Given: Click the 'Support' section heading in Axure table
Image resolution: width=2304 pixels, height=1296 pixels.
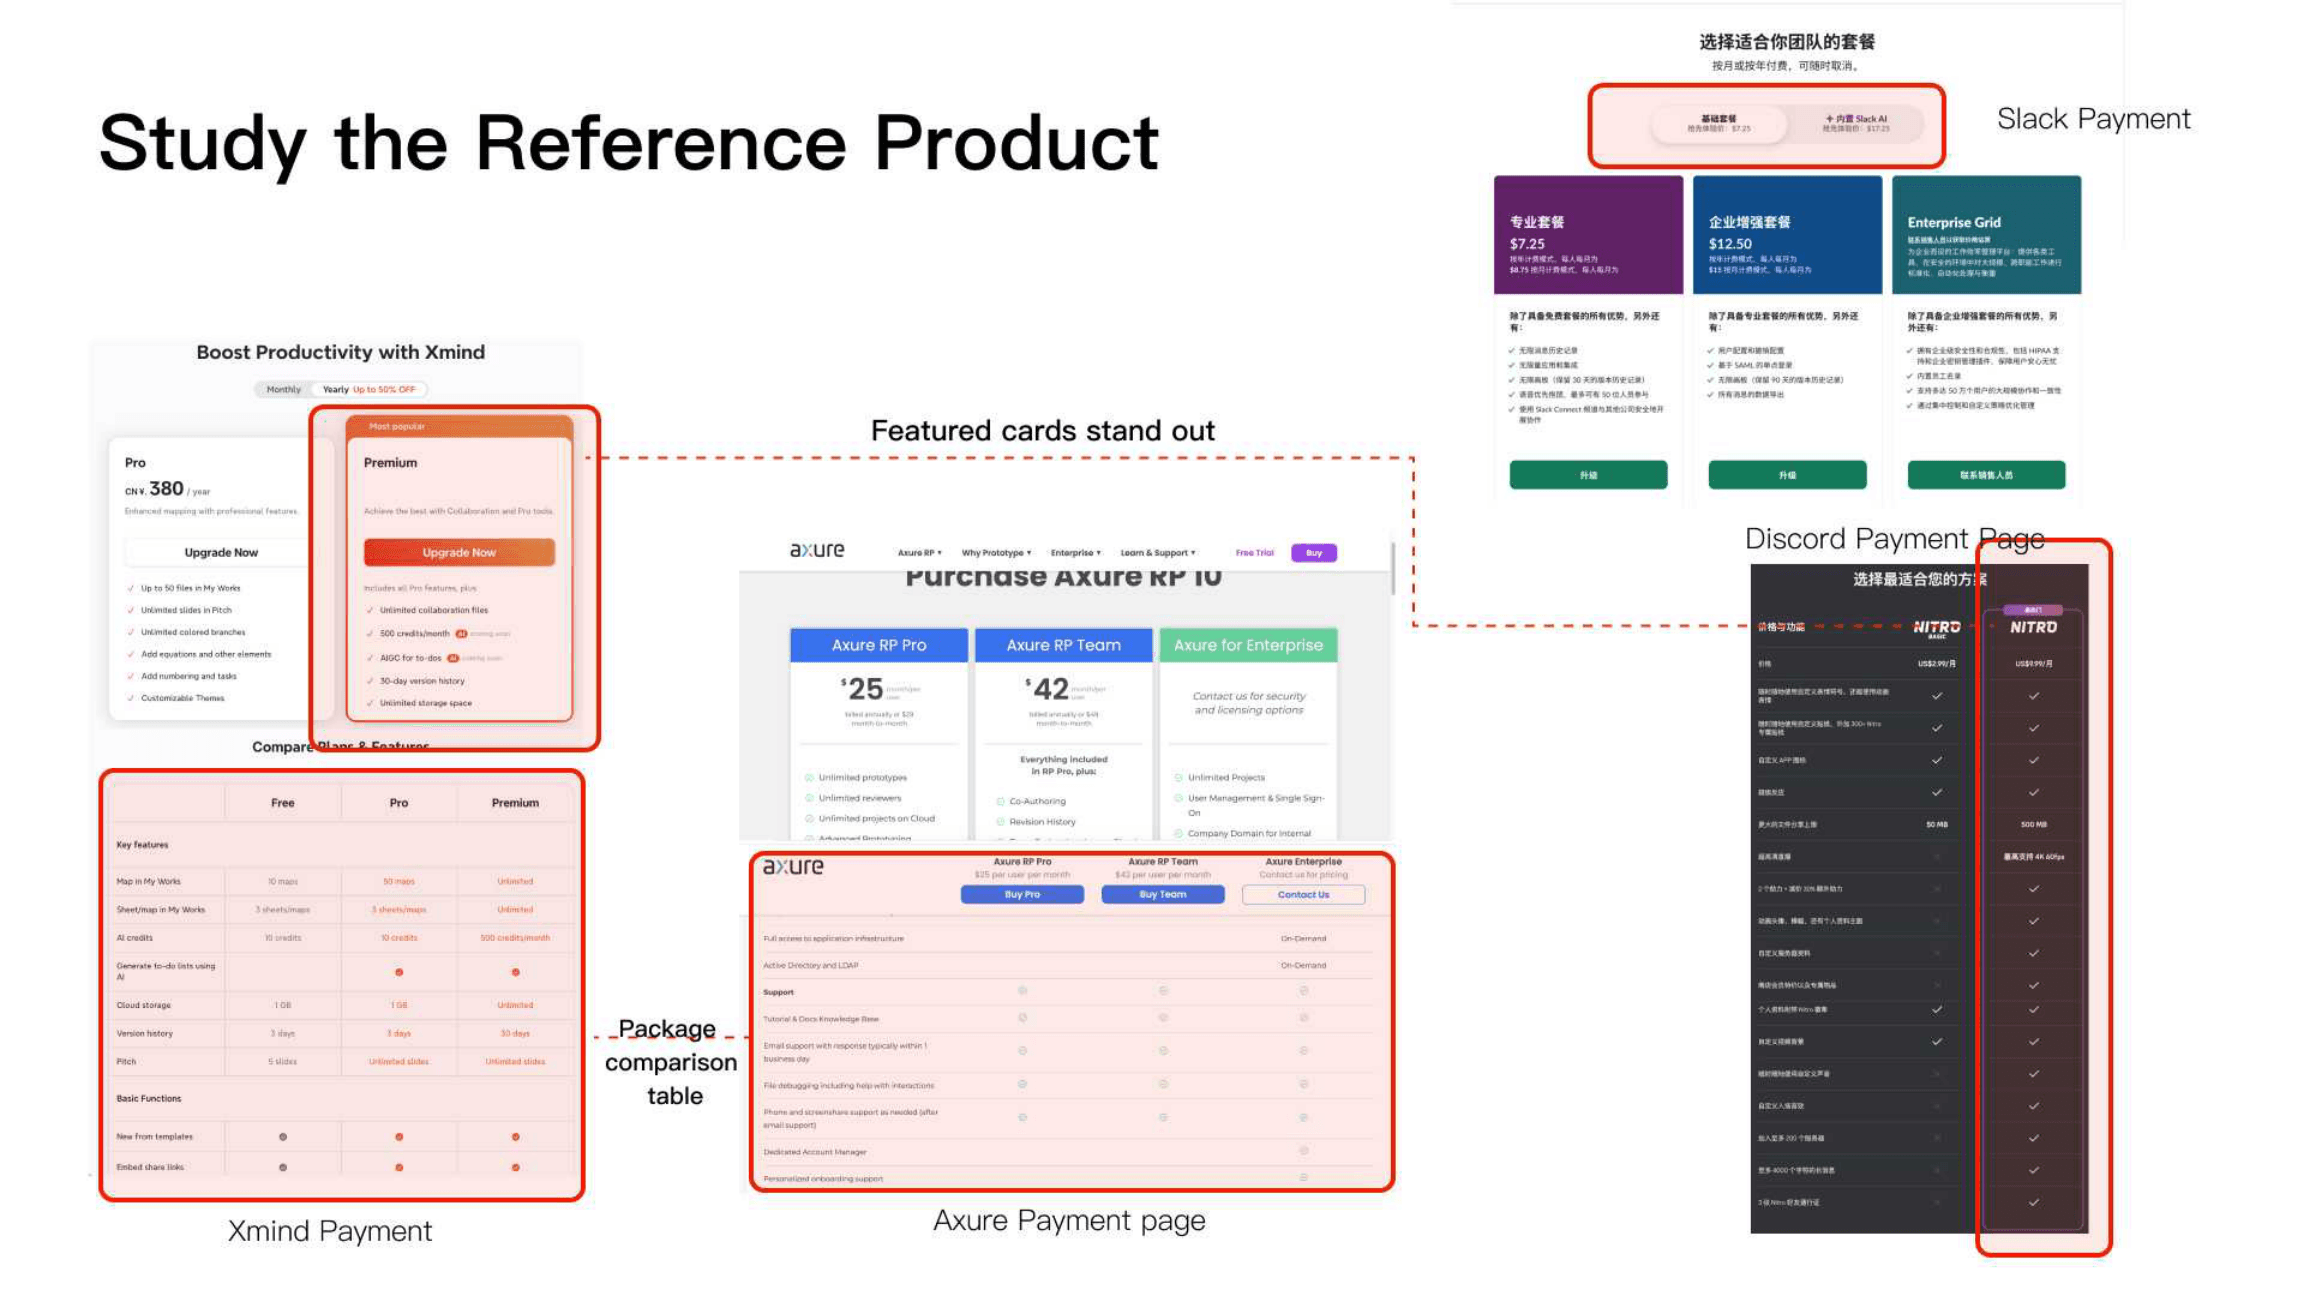Looking at the screenshot, I should [x=778, y=993].
